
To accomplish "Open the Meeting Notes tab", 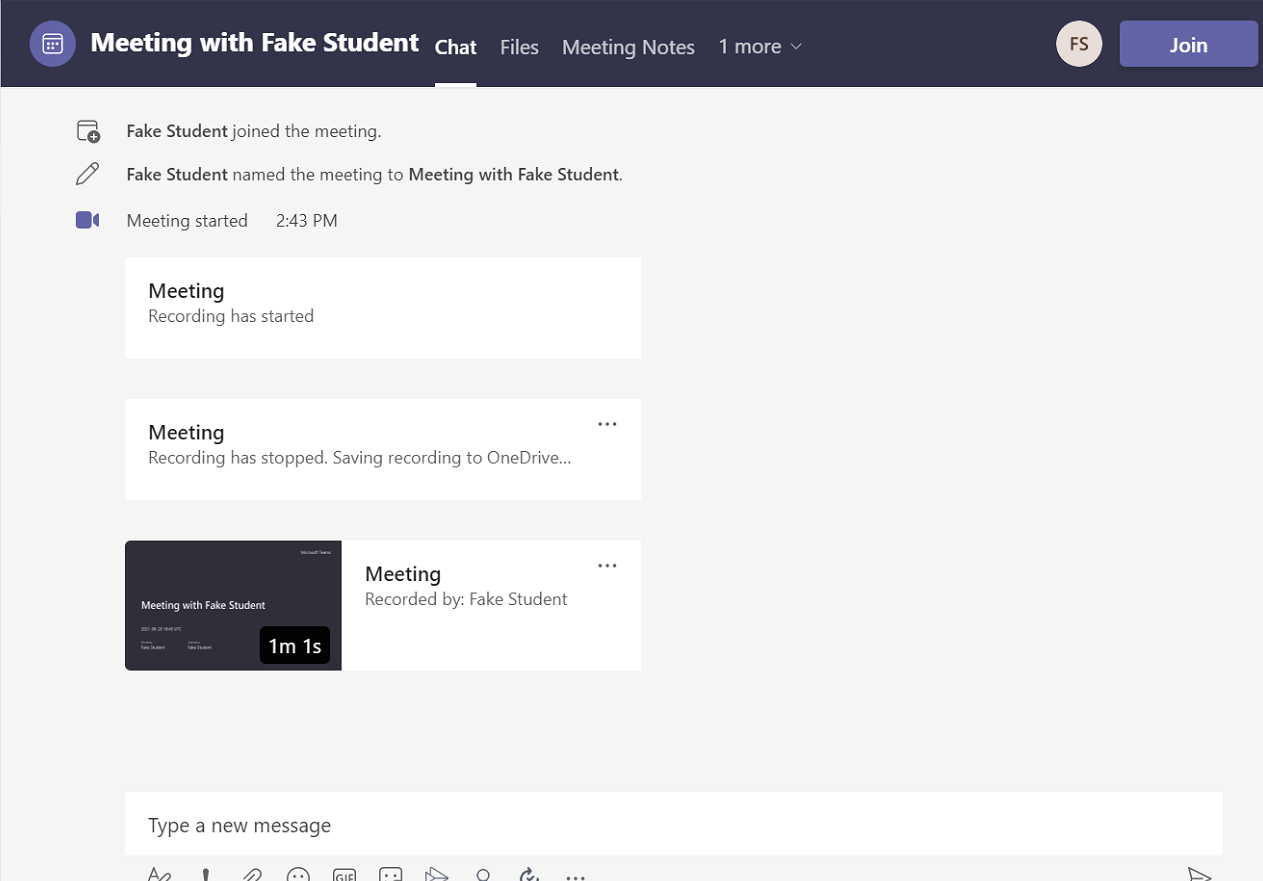I will (x=628, y=47).
